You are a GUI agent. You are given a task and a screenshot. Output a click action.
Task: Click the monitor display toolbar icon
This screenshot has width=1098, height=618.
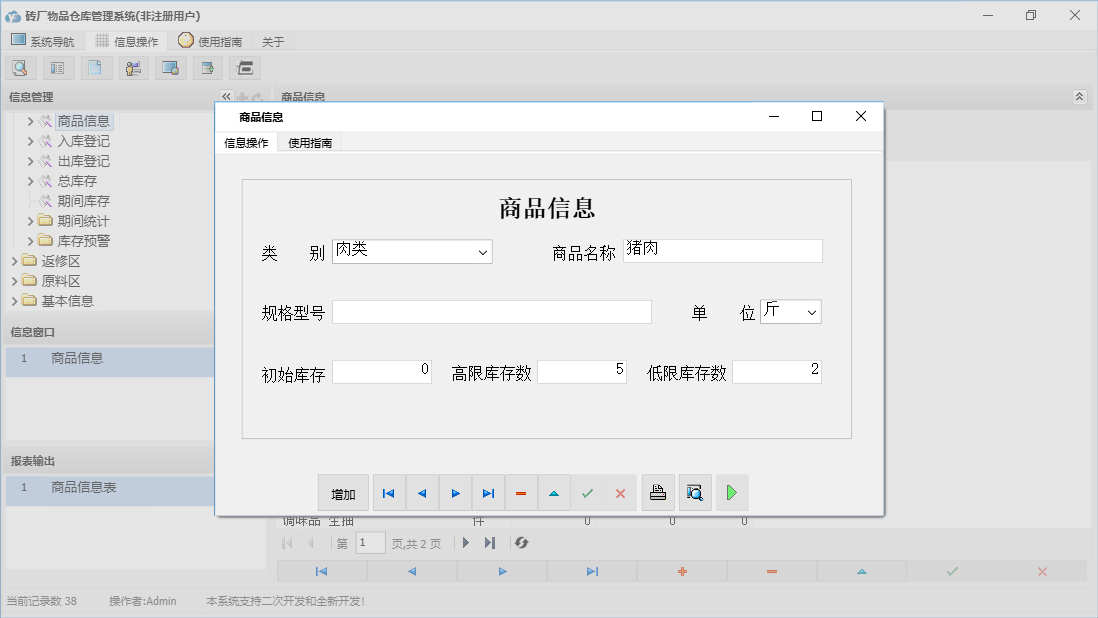tap(170, 67)
